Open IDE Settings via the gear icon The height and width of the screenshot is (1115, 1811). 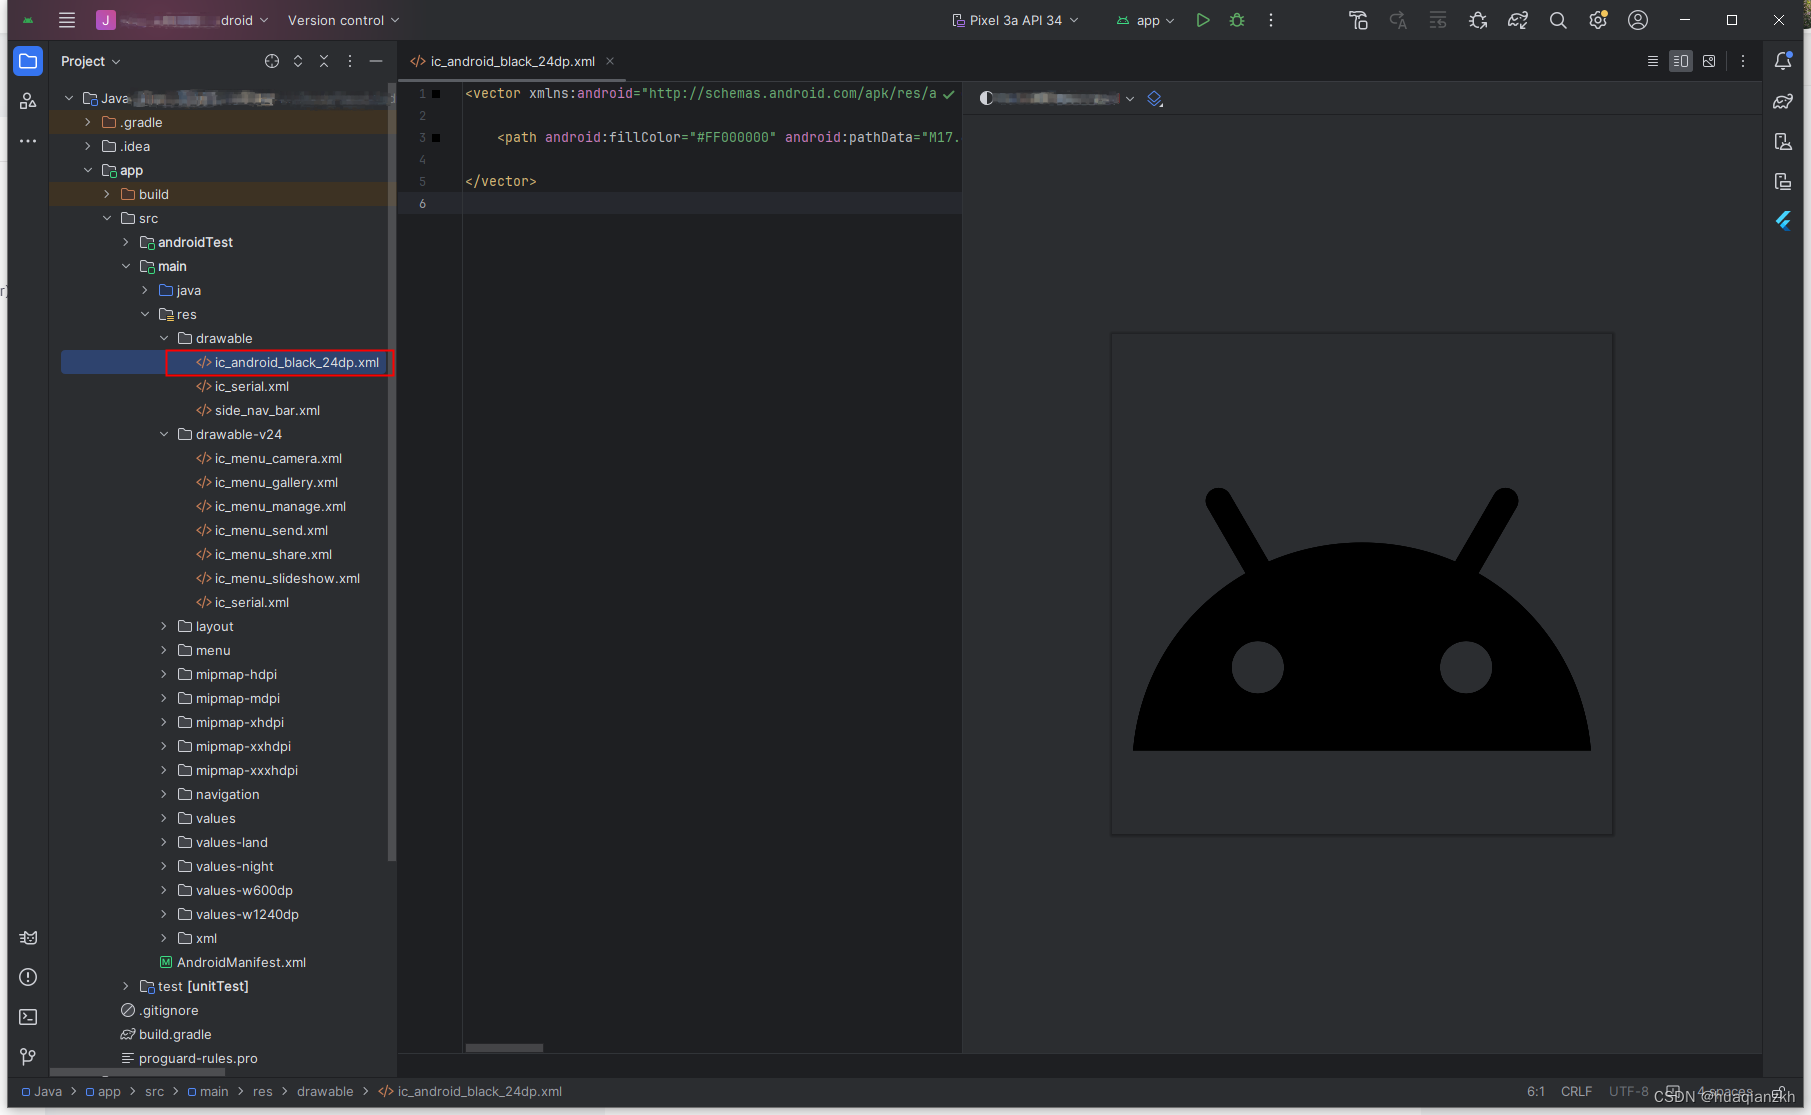pyautogui.click(x=1597, y=20)
